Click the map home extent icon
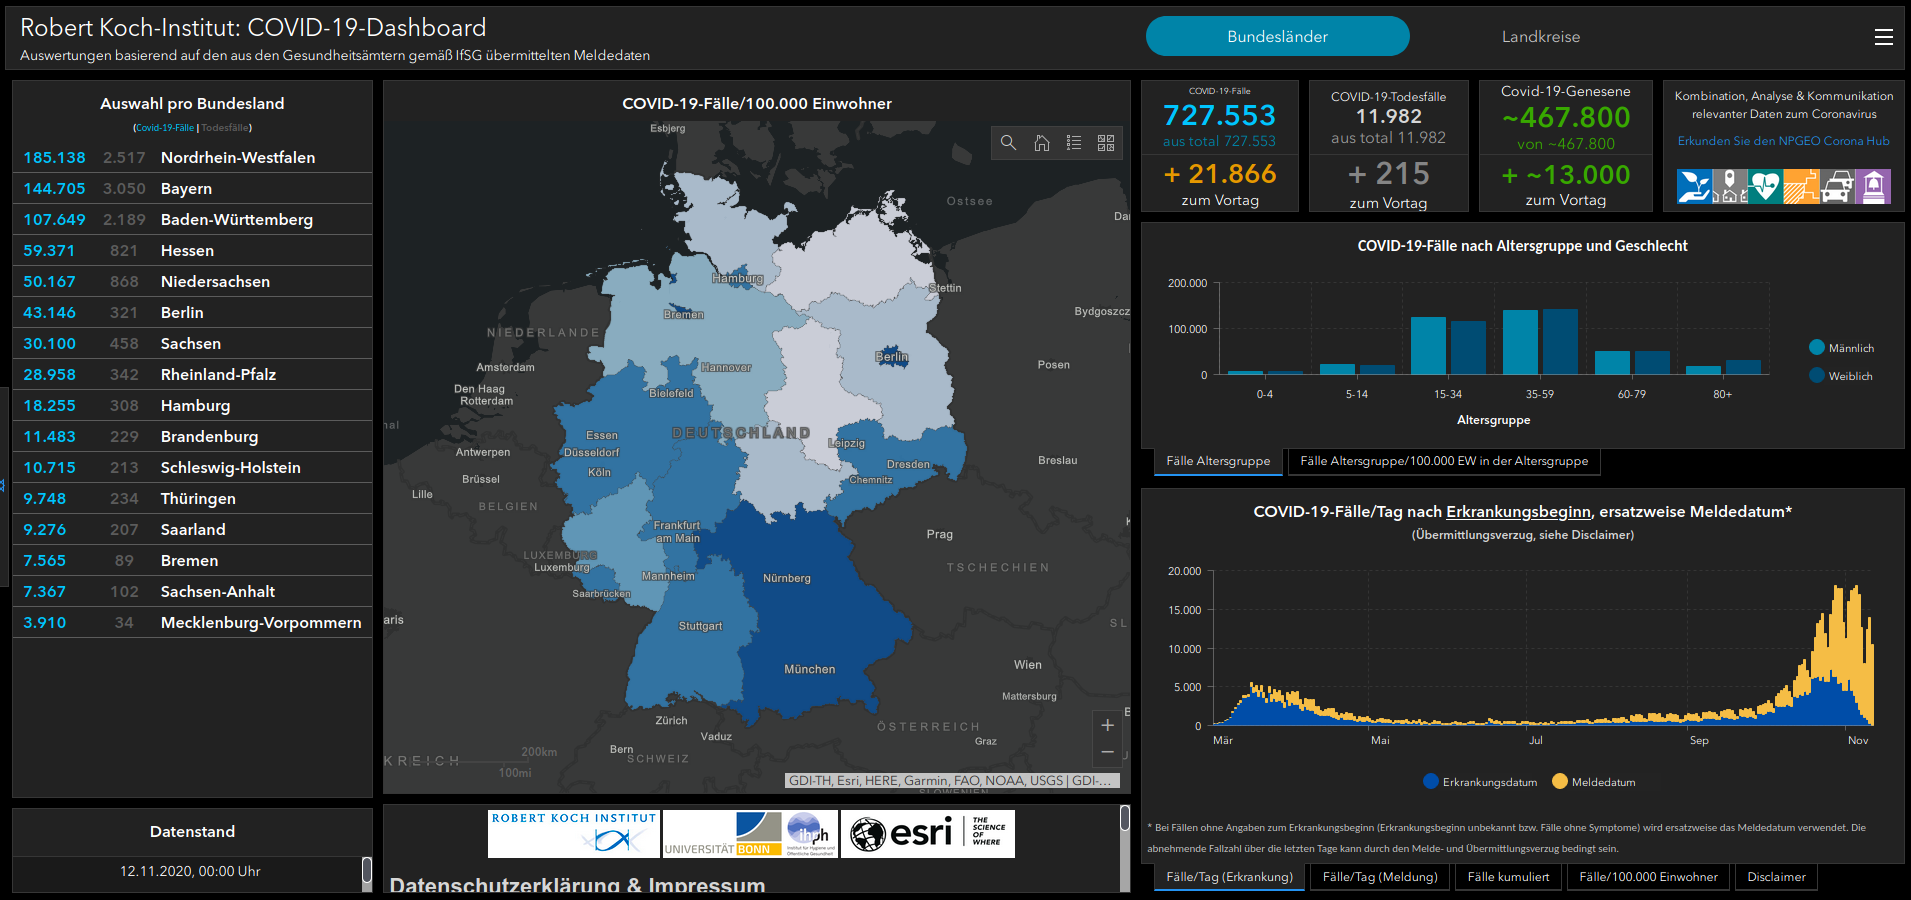 click(x=1041, y=143)
